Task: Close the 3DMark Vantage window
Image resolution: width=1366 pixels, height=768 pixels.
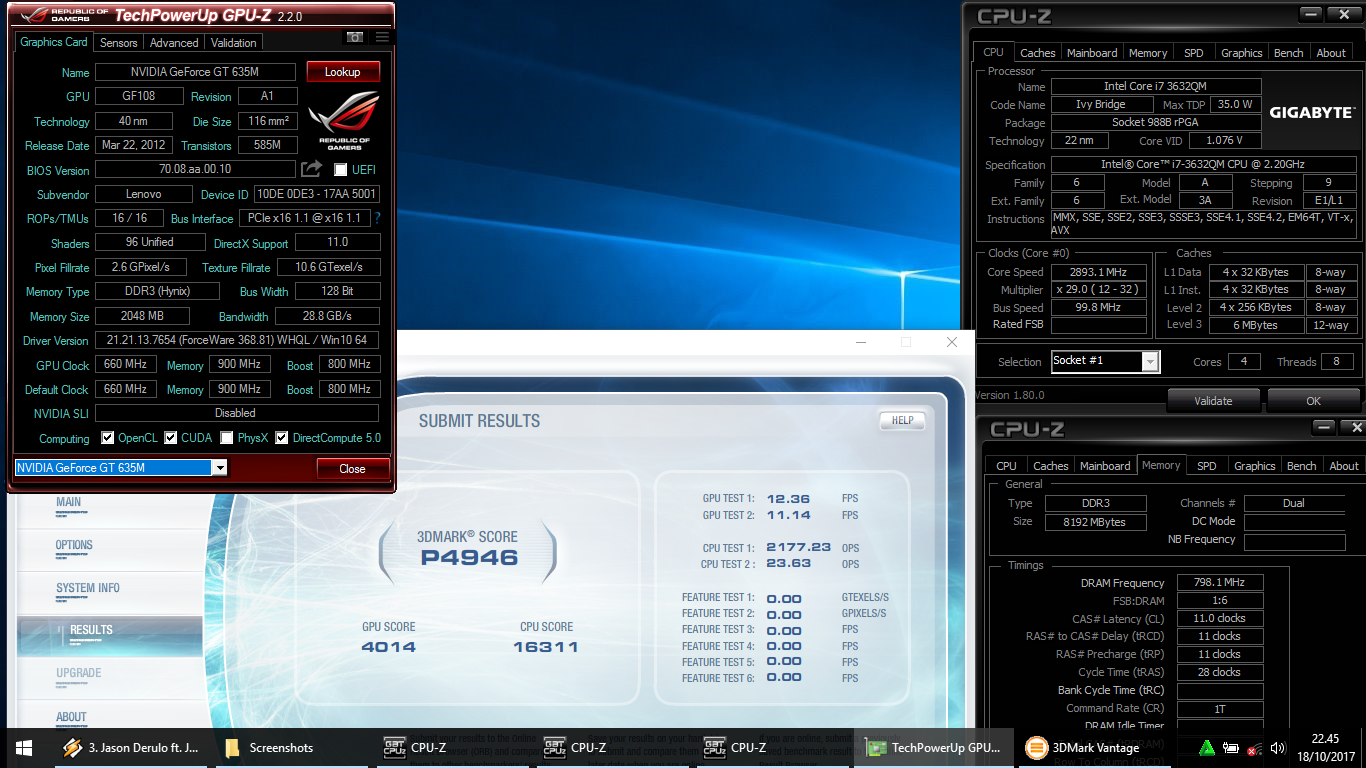Action: (x=951, y=342)
